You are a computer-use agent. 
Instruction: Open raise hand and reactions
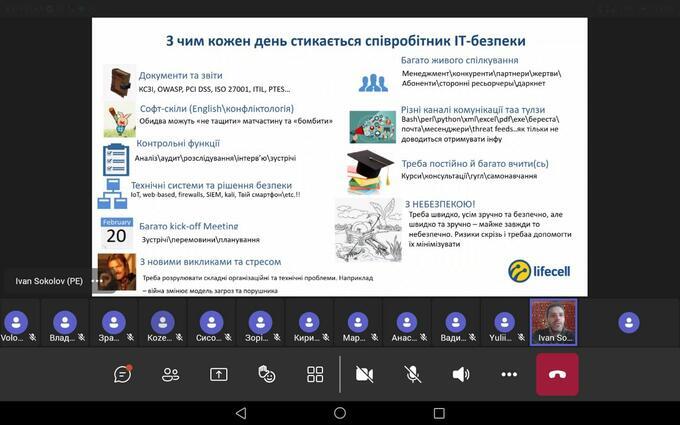tap(266, 374)
